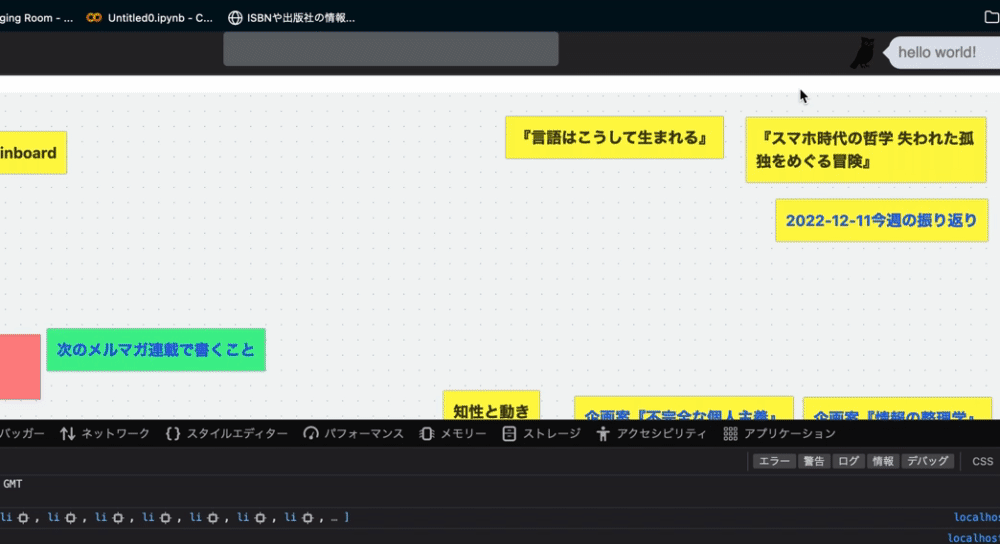
Task: Select the 『スマホ時代の哲学 失われた孤独をめぐる冒険』 note
Action: pos(865,150)
